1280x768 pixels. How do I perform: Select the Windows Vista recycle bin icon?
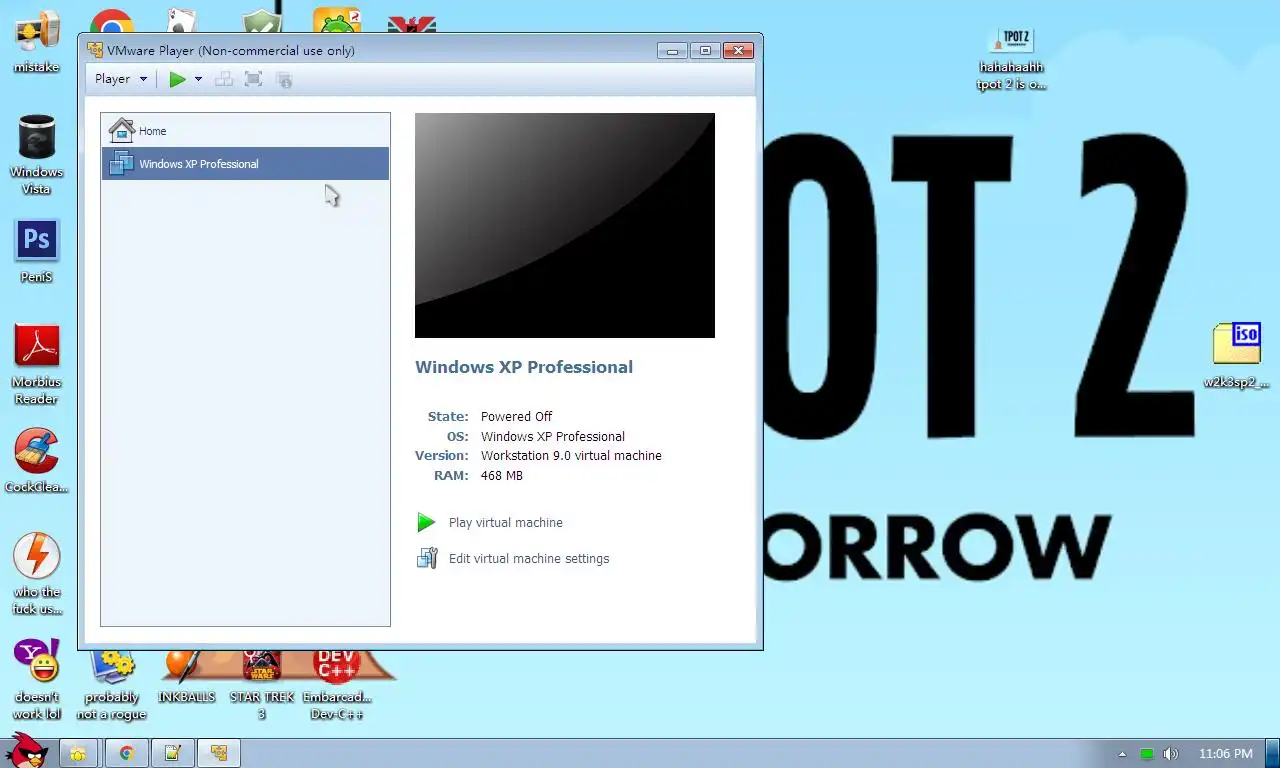36,153
